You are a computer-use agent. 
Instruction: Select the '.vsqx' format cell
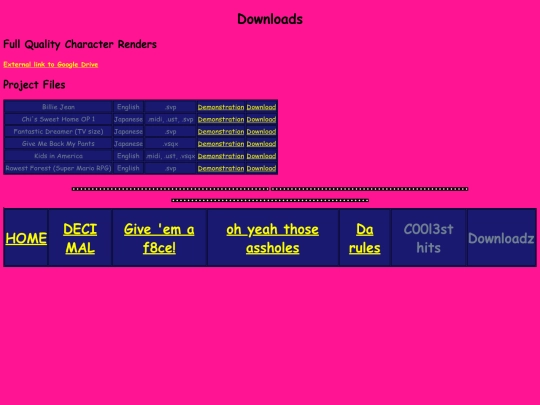pos(170,144)
